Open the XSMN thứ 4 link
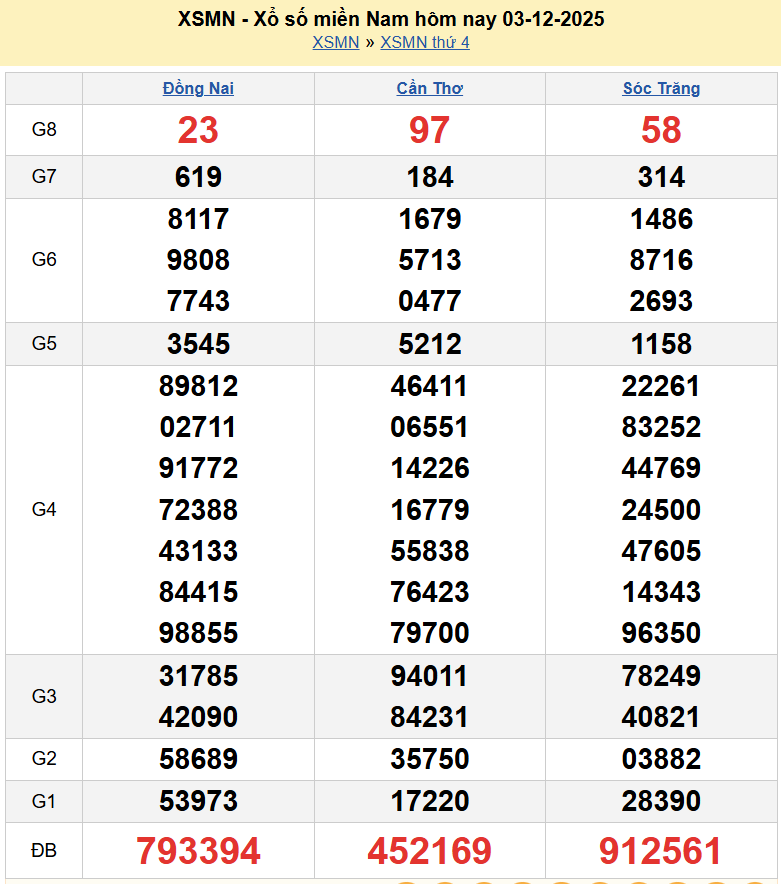Viewport: 781px width, 884px height. coord(424,42)
